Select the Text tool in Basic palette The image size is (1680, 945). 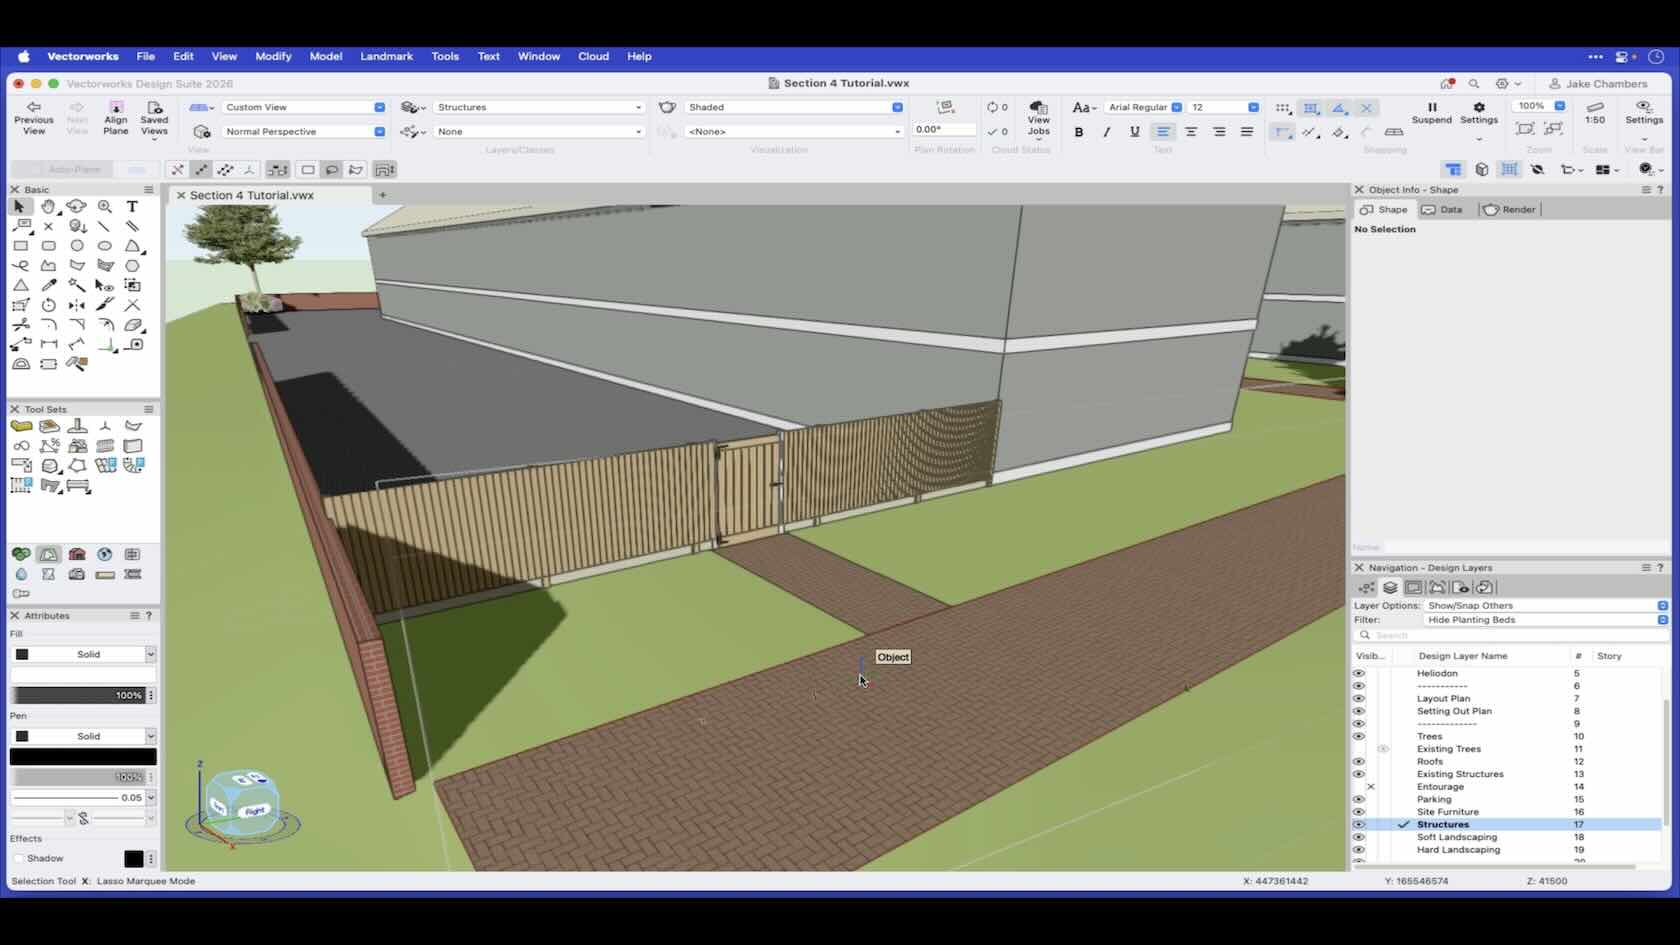[132, 206]
